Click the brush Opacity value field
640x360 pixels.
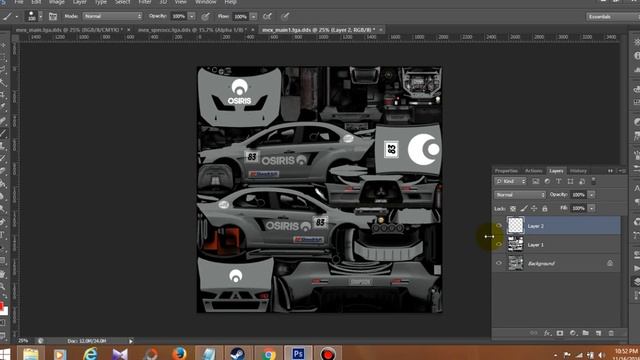(x=179, y=16)
